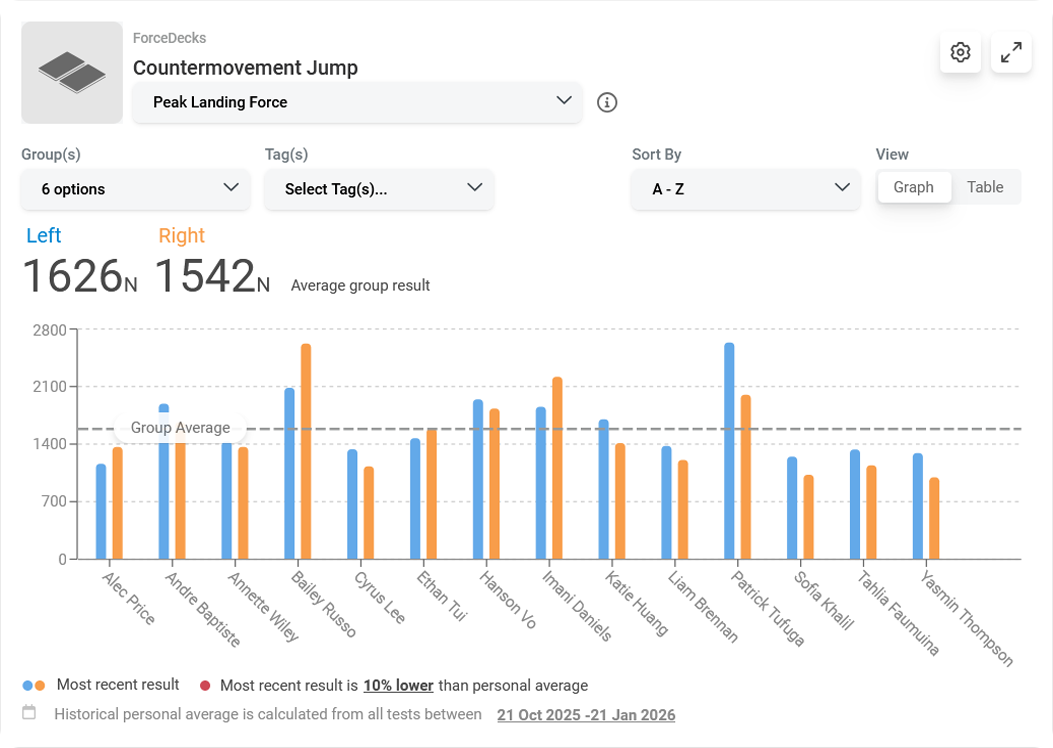Switch to Graph view
This screenshot has height=748, width=1053.
913,187
